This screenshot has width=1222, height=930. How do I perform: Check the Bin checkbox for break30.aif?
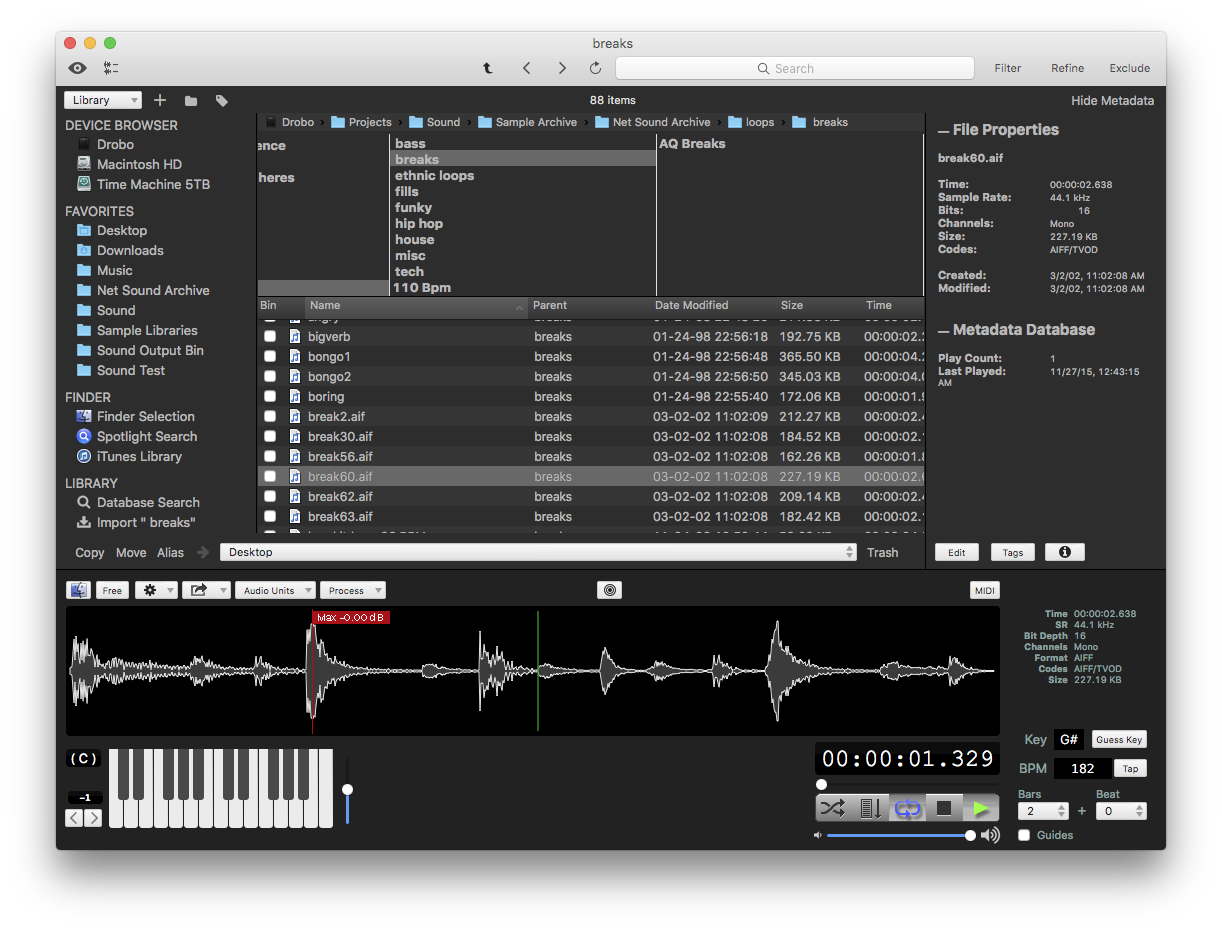click(x=270, y=437)
